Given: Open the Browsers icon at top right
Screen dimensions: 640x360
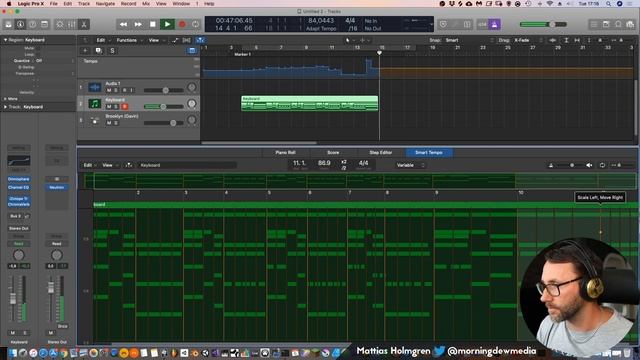Looking at the screenshot, I should click(x=630, y=24).
